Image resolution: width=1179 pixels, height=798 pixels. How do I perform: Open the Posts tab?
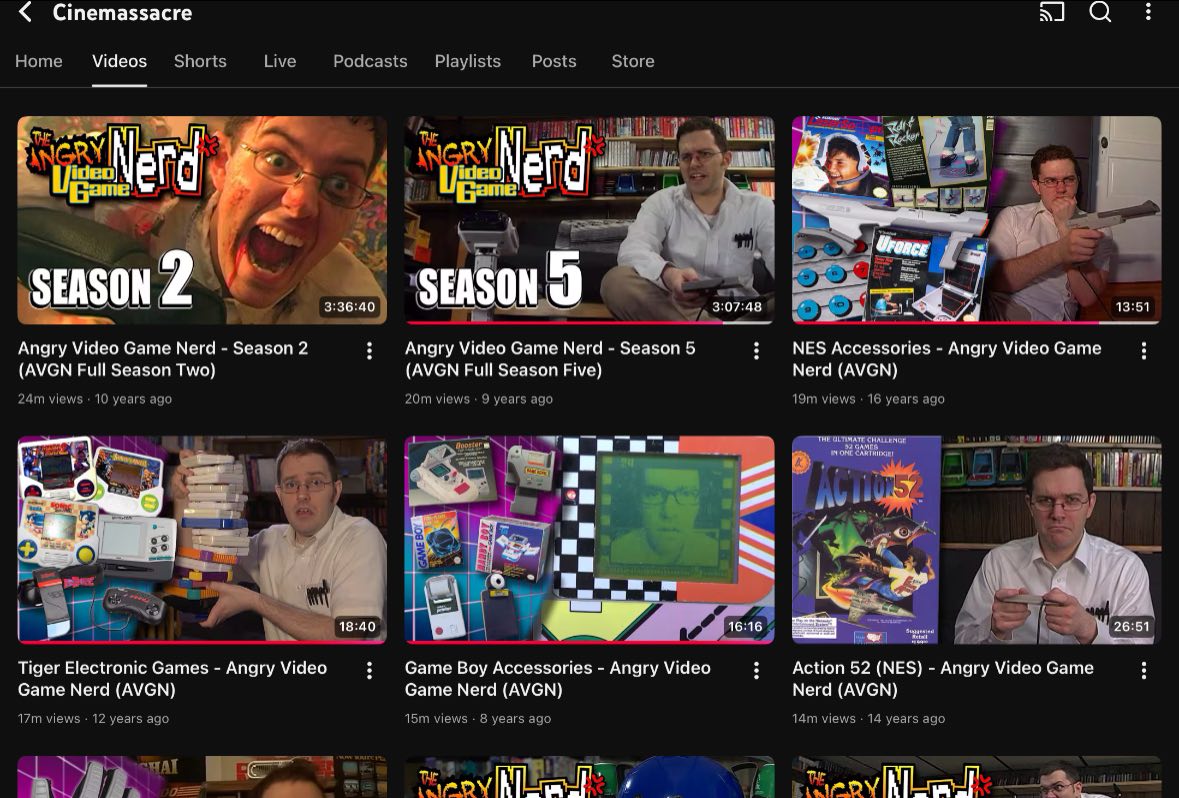pyautogui.click(x=554, y=61)
